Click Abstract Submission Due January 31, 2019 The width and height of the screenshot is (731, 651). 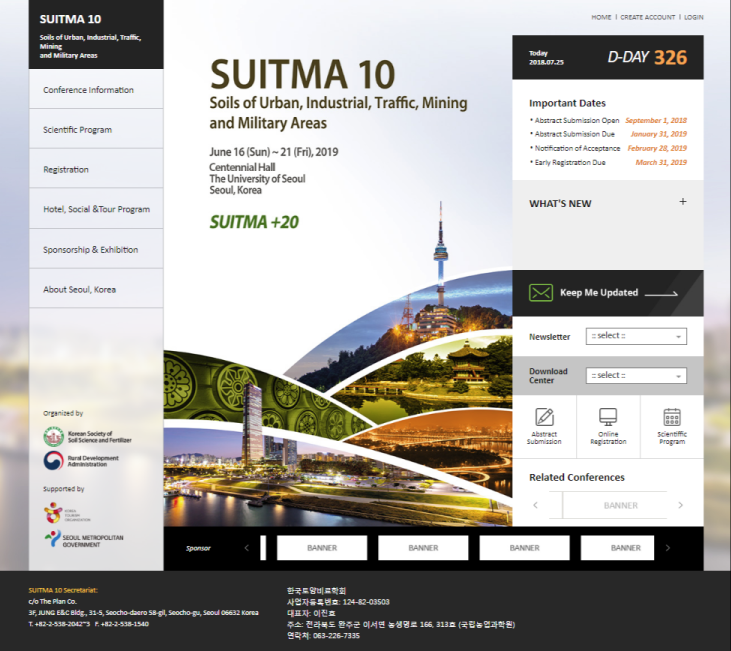tap(608, 134)
